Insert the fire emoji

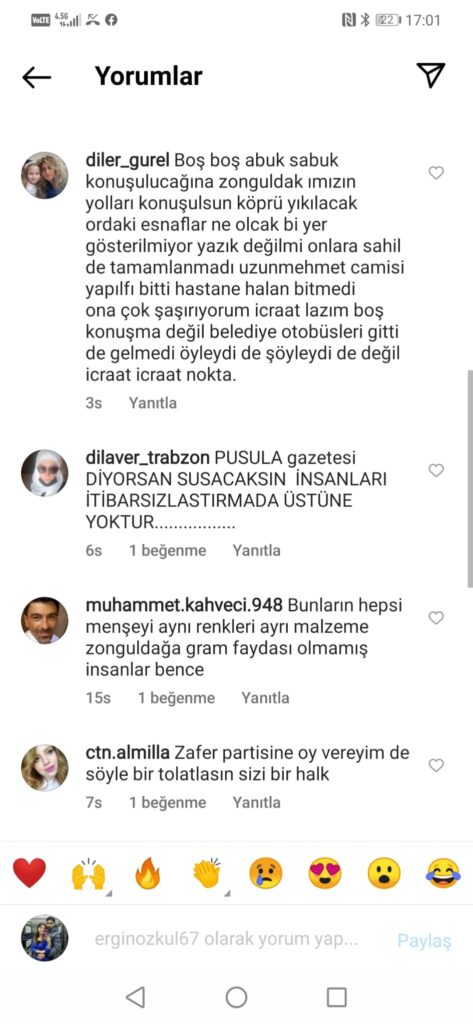click(148, 873)
